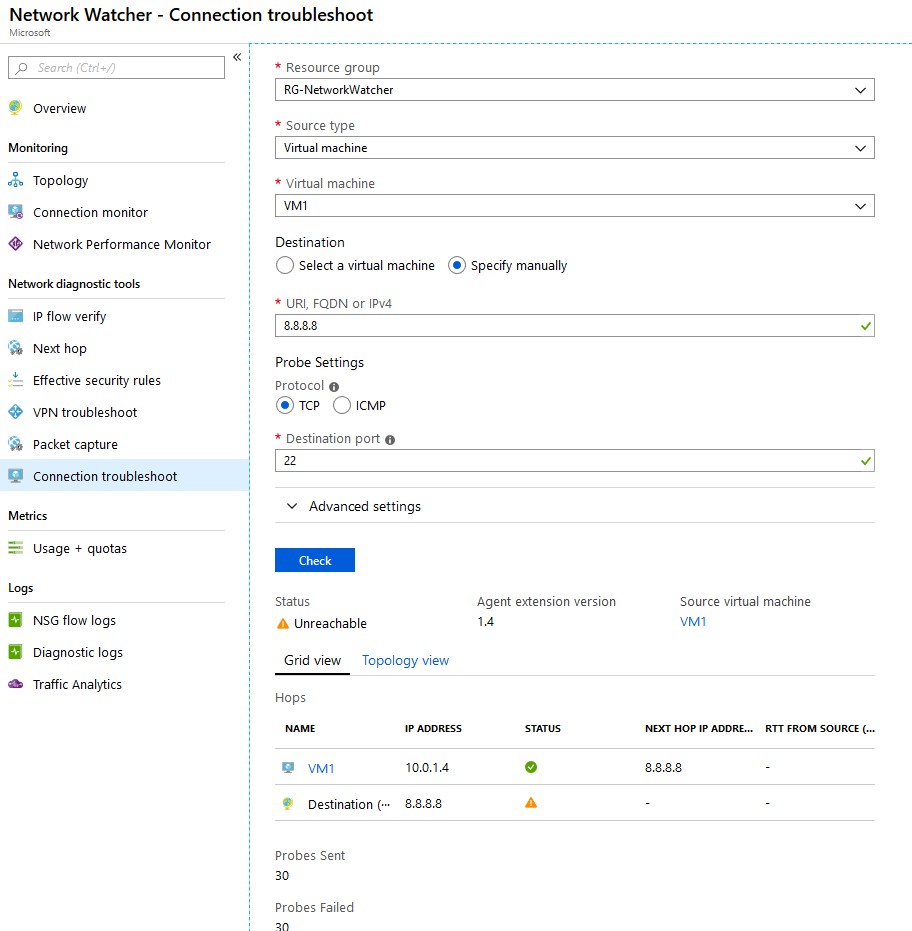The image size is (912, 931).
Task: Open VPN troubleshoot icon
Action: point(15,412)
